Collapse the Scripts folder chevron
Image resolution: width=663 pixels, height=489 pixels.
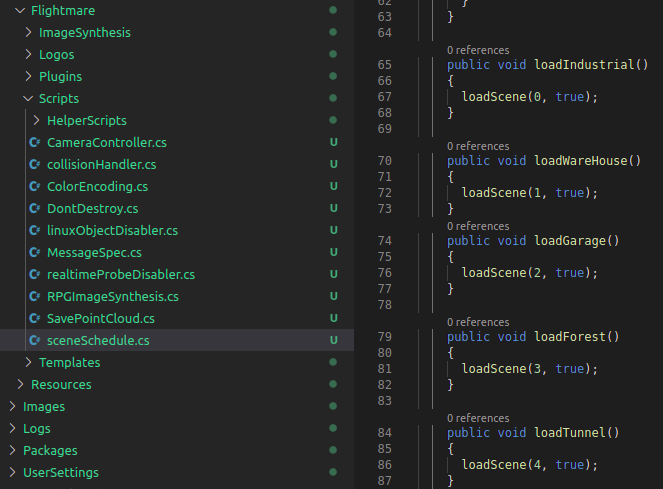pyautogui.click(x=28, y=99)
